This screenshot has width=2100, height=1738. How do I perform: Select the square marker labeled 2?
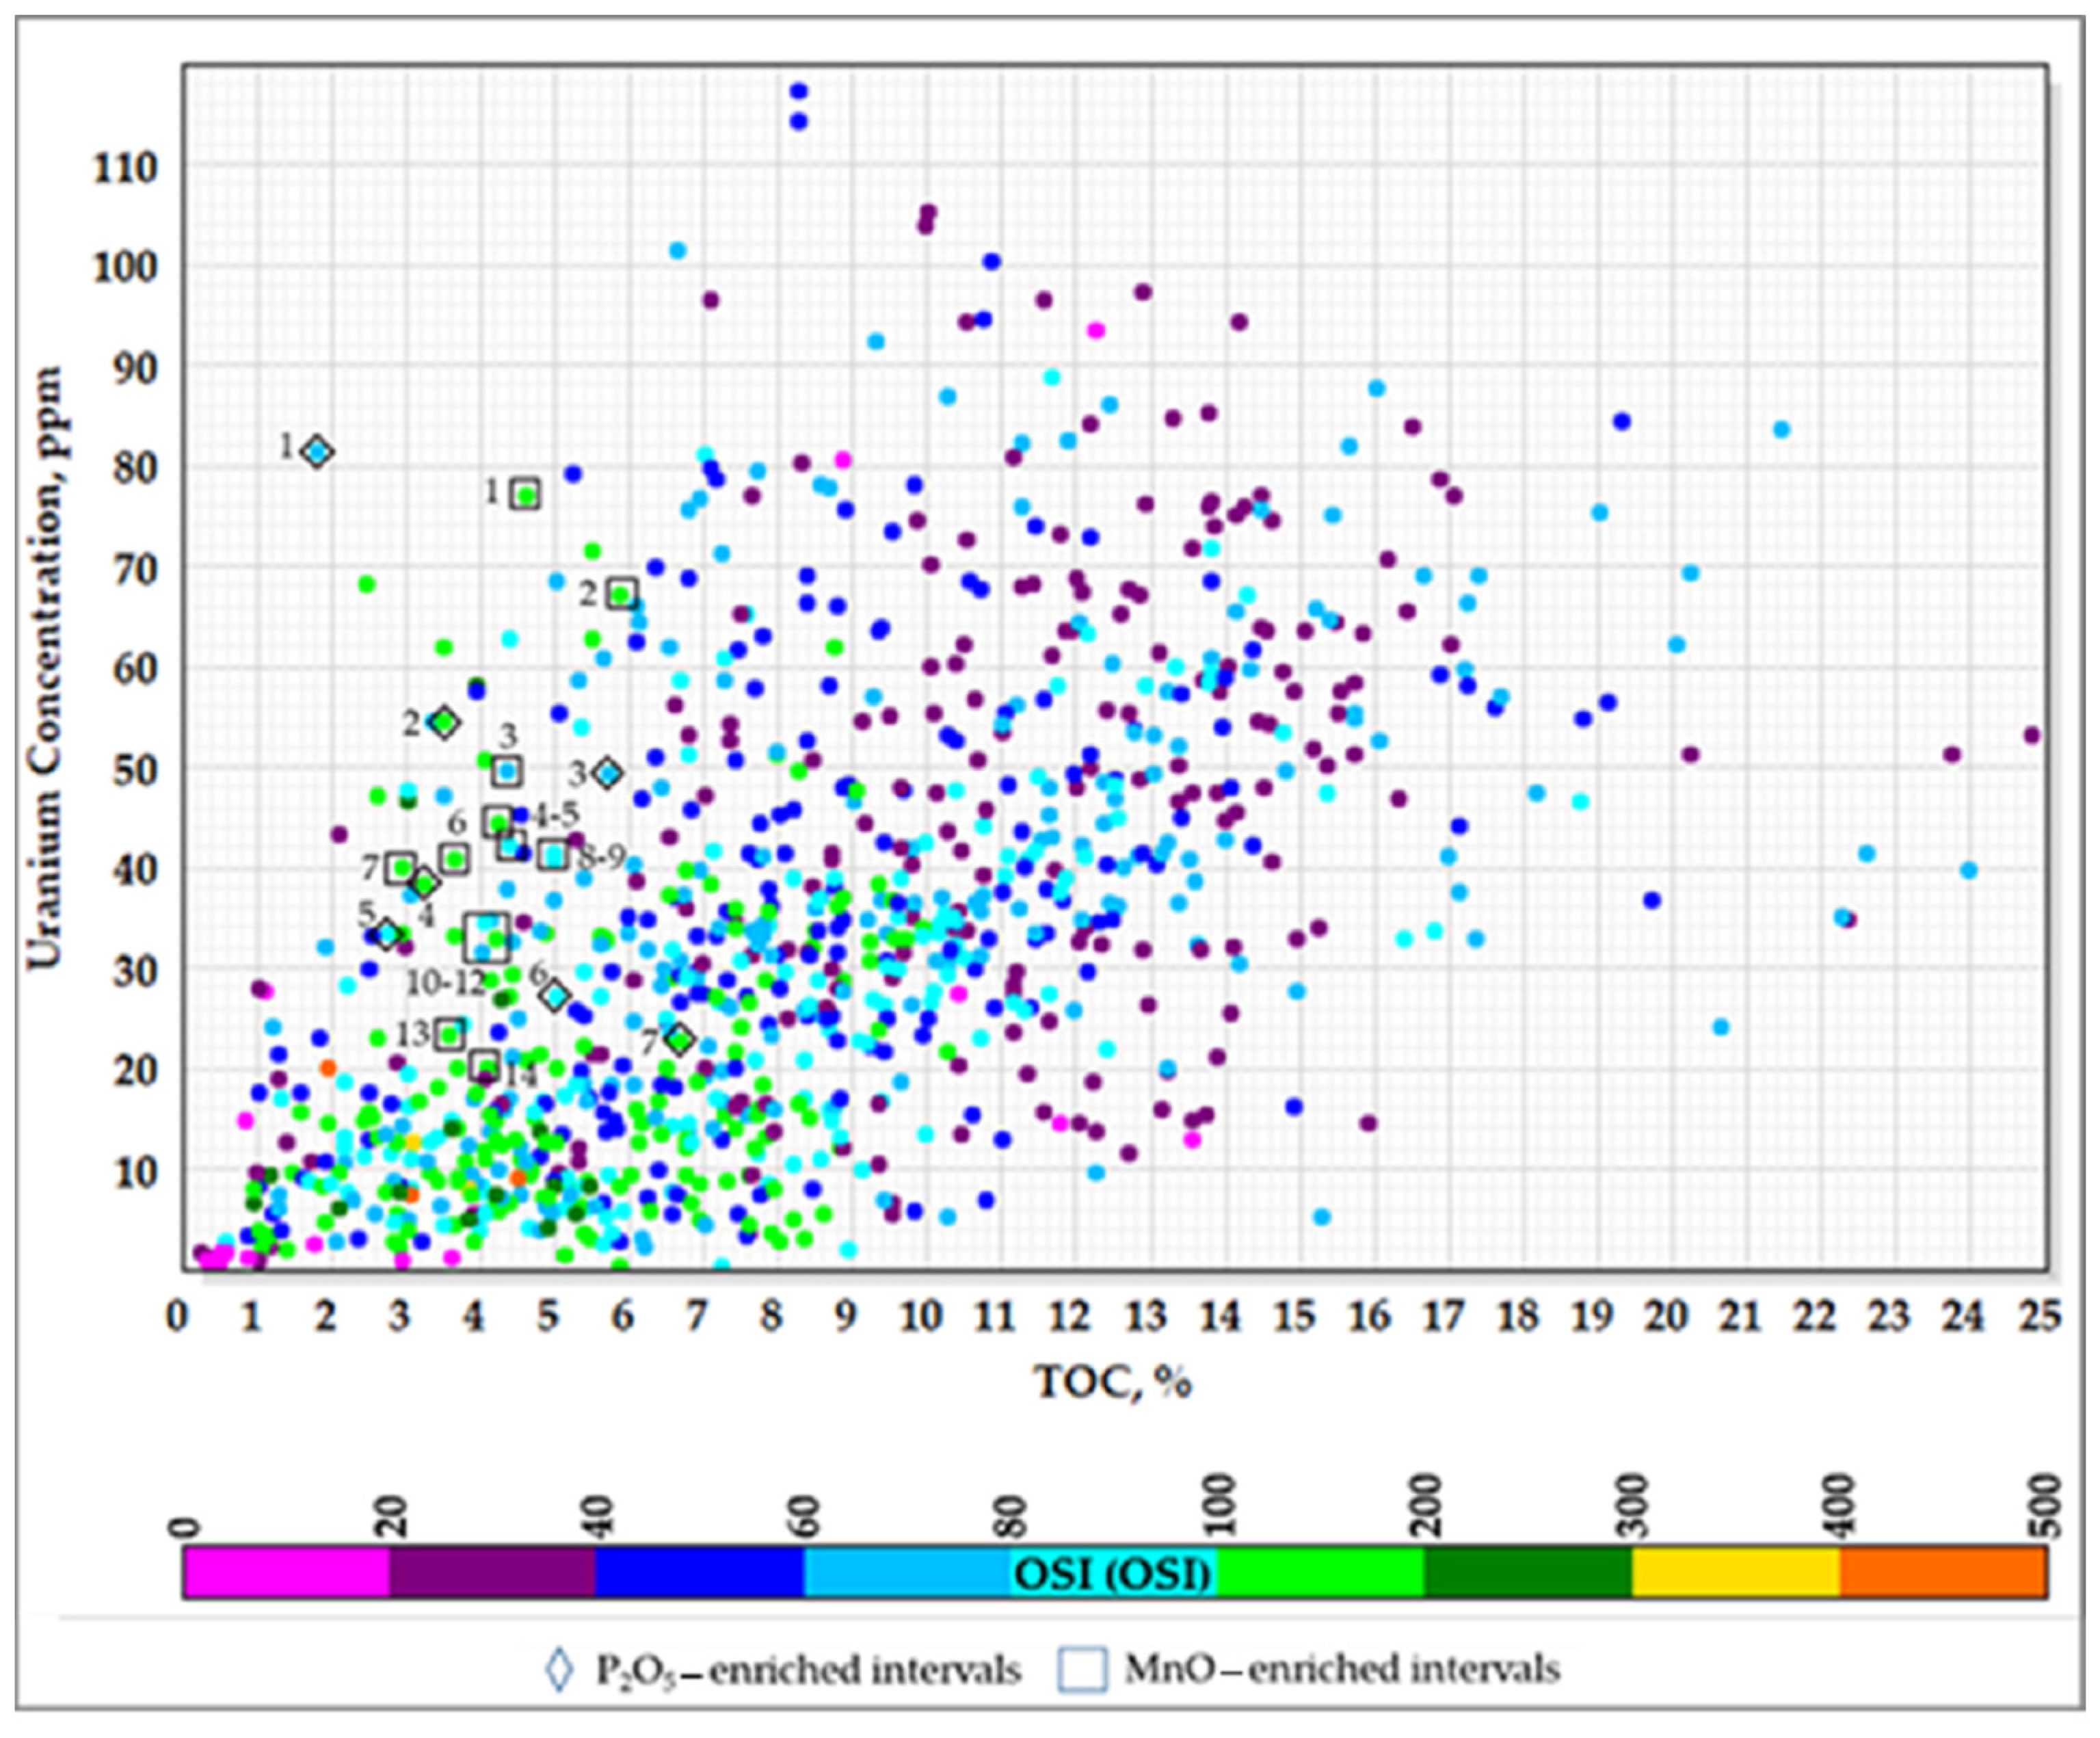(x=621, y=594)
